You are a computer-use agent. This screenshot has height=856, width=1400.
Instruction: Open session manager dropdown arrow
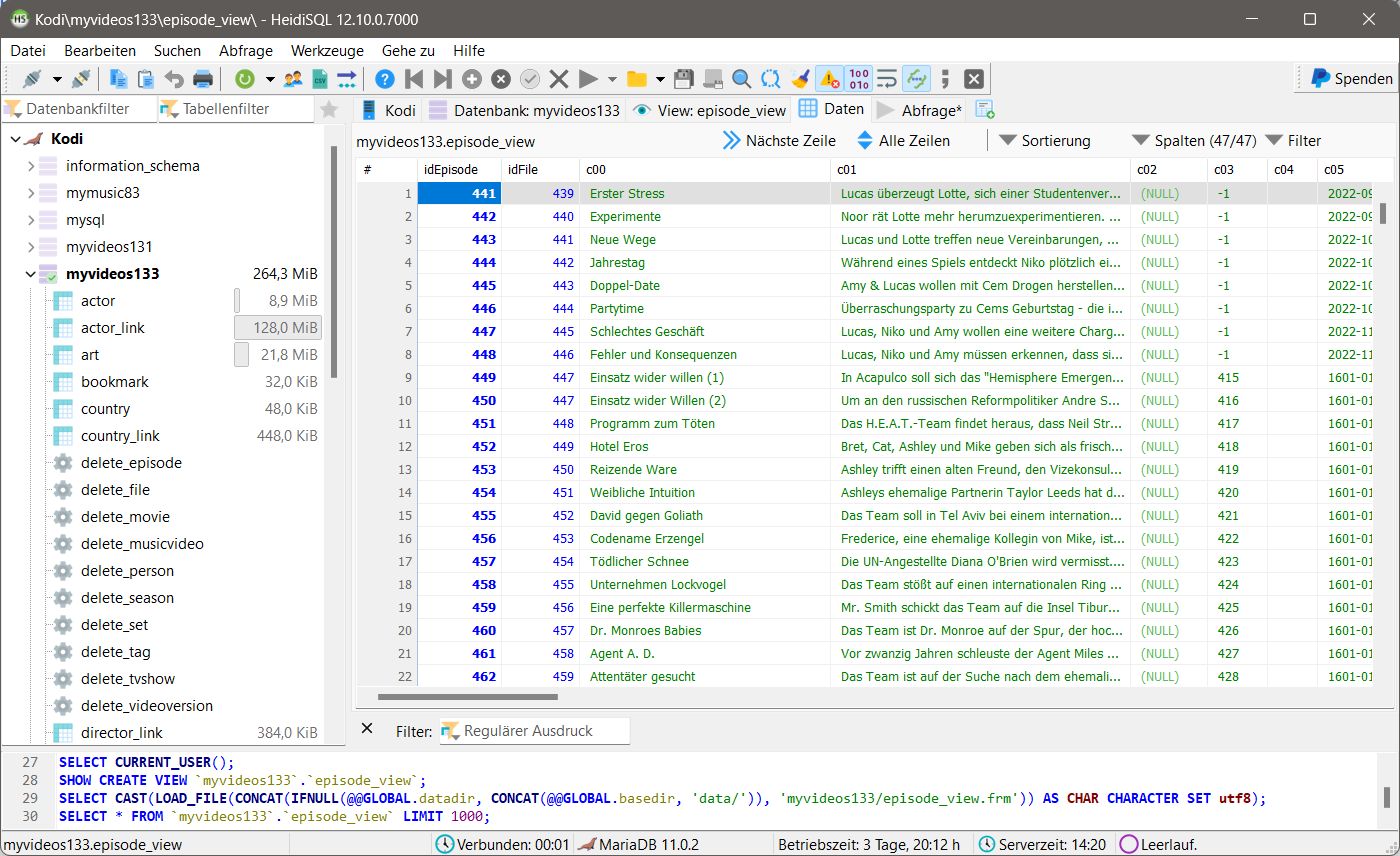pos(57,79)
